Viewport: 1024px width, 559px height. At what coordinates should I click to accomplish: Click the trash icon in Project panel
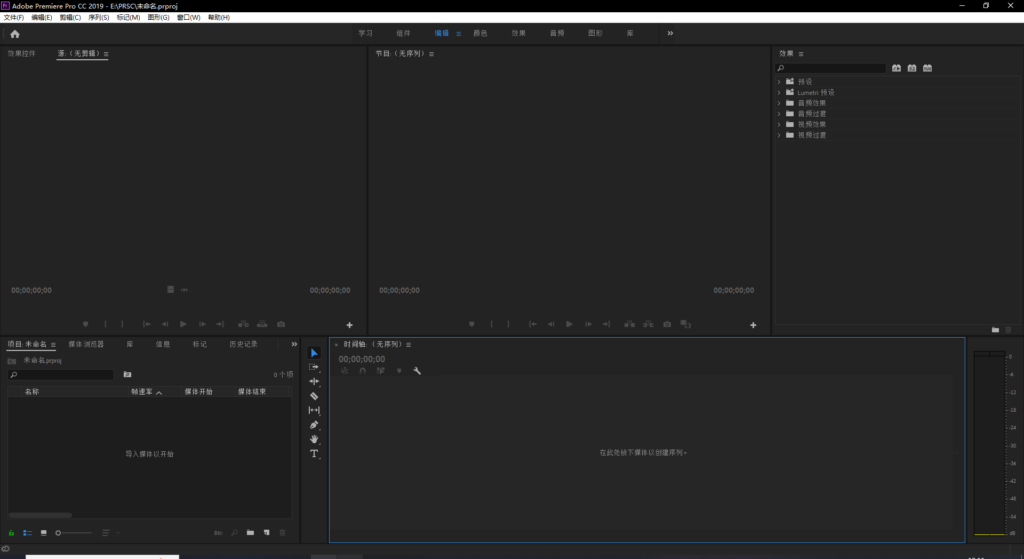(x=283, y=533)
